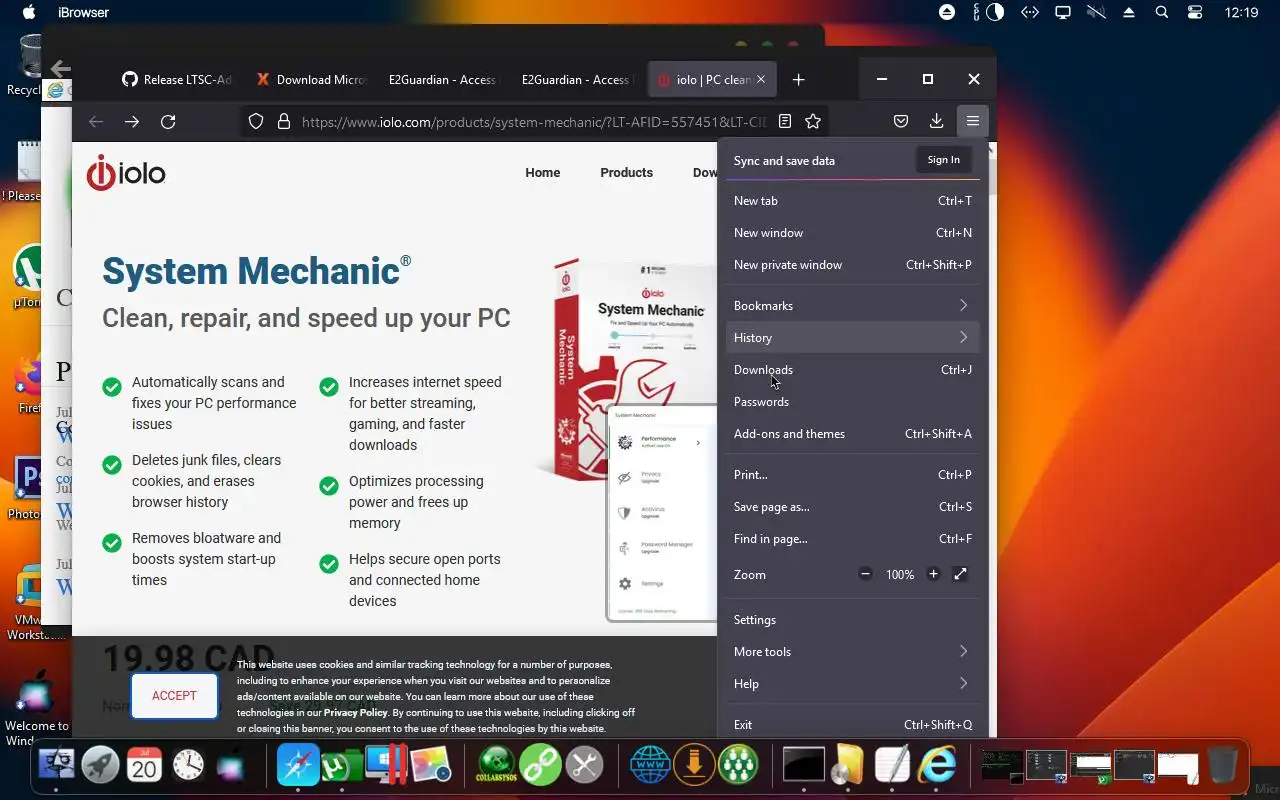Switch to the Download Micro tab
The image size is (1280, 800).
(x=311, y=79)
